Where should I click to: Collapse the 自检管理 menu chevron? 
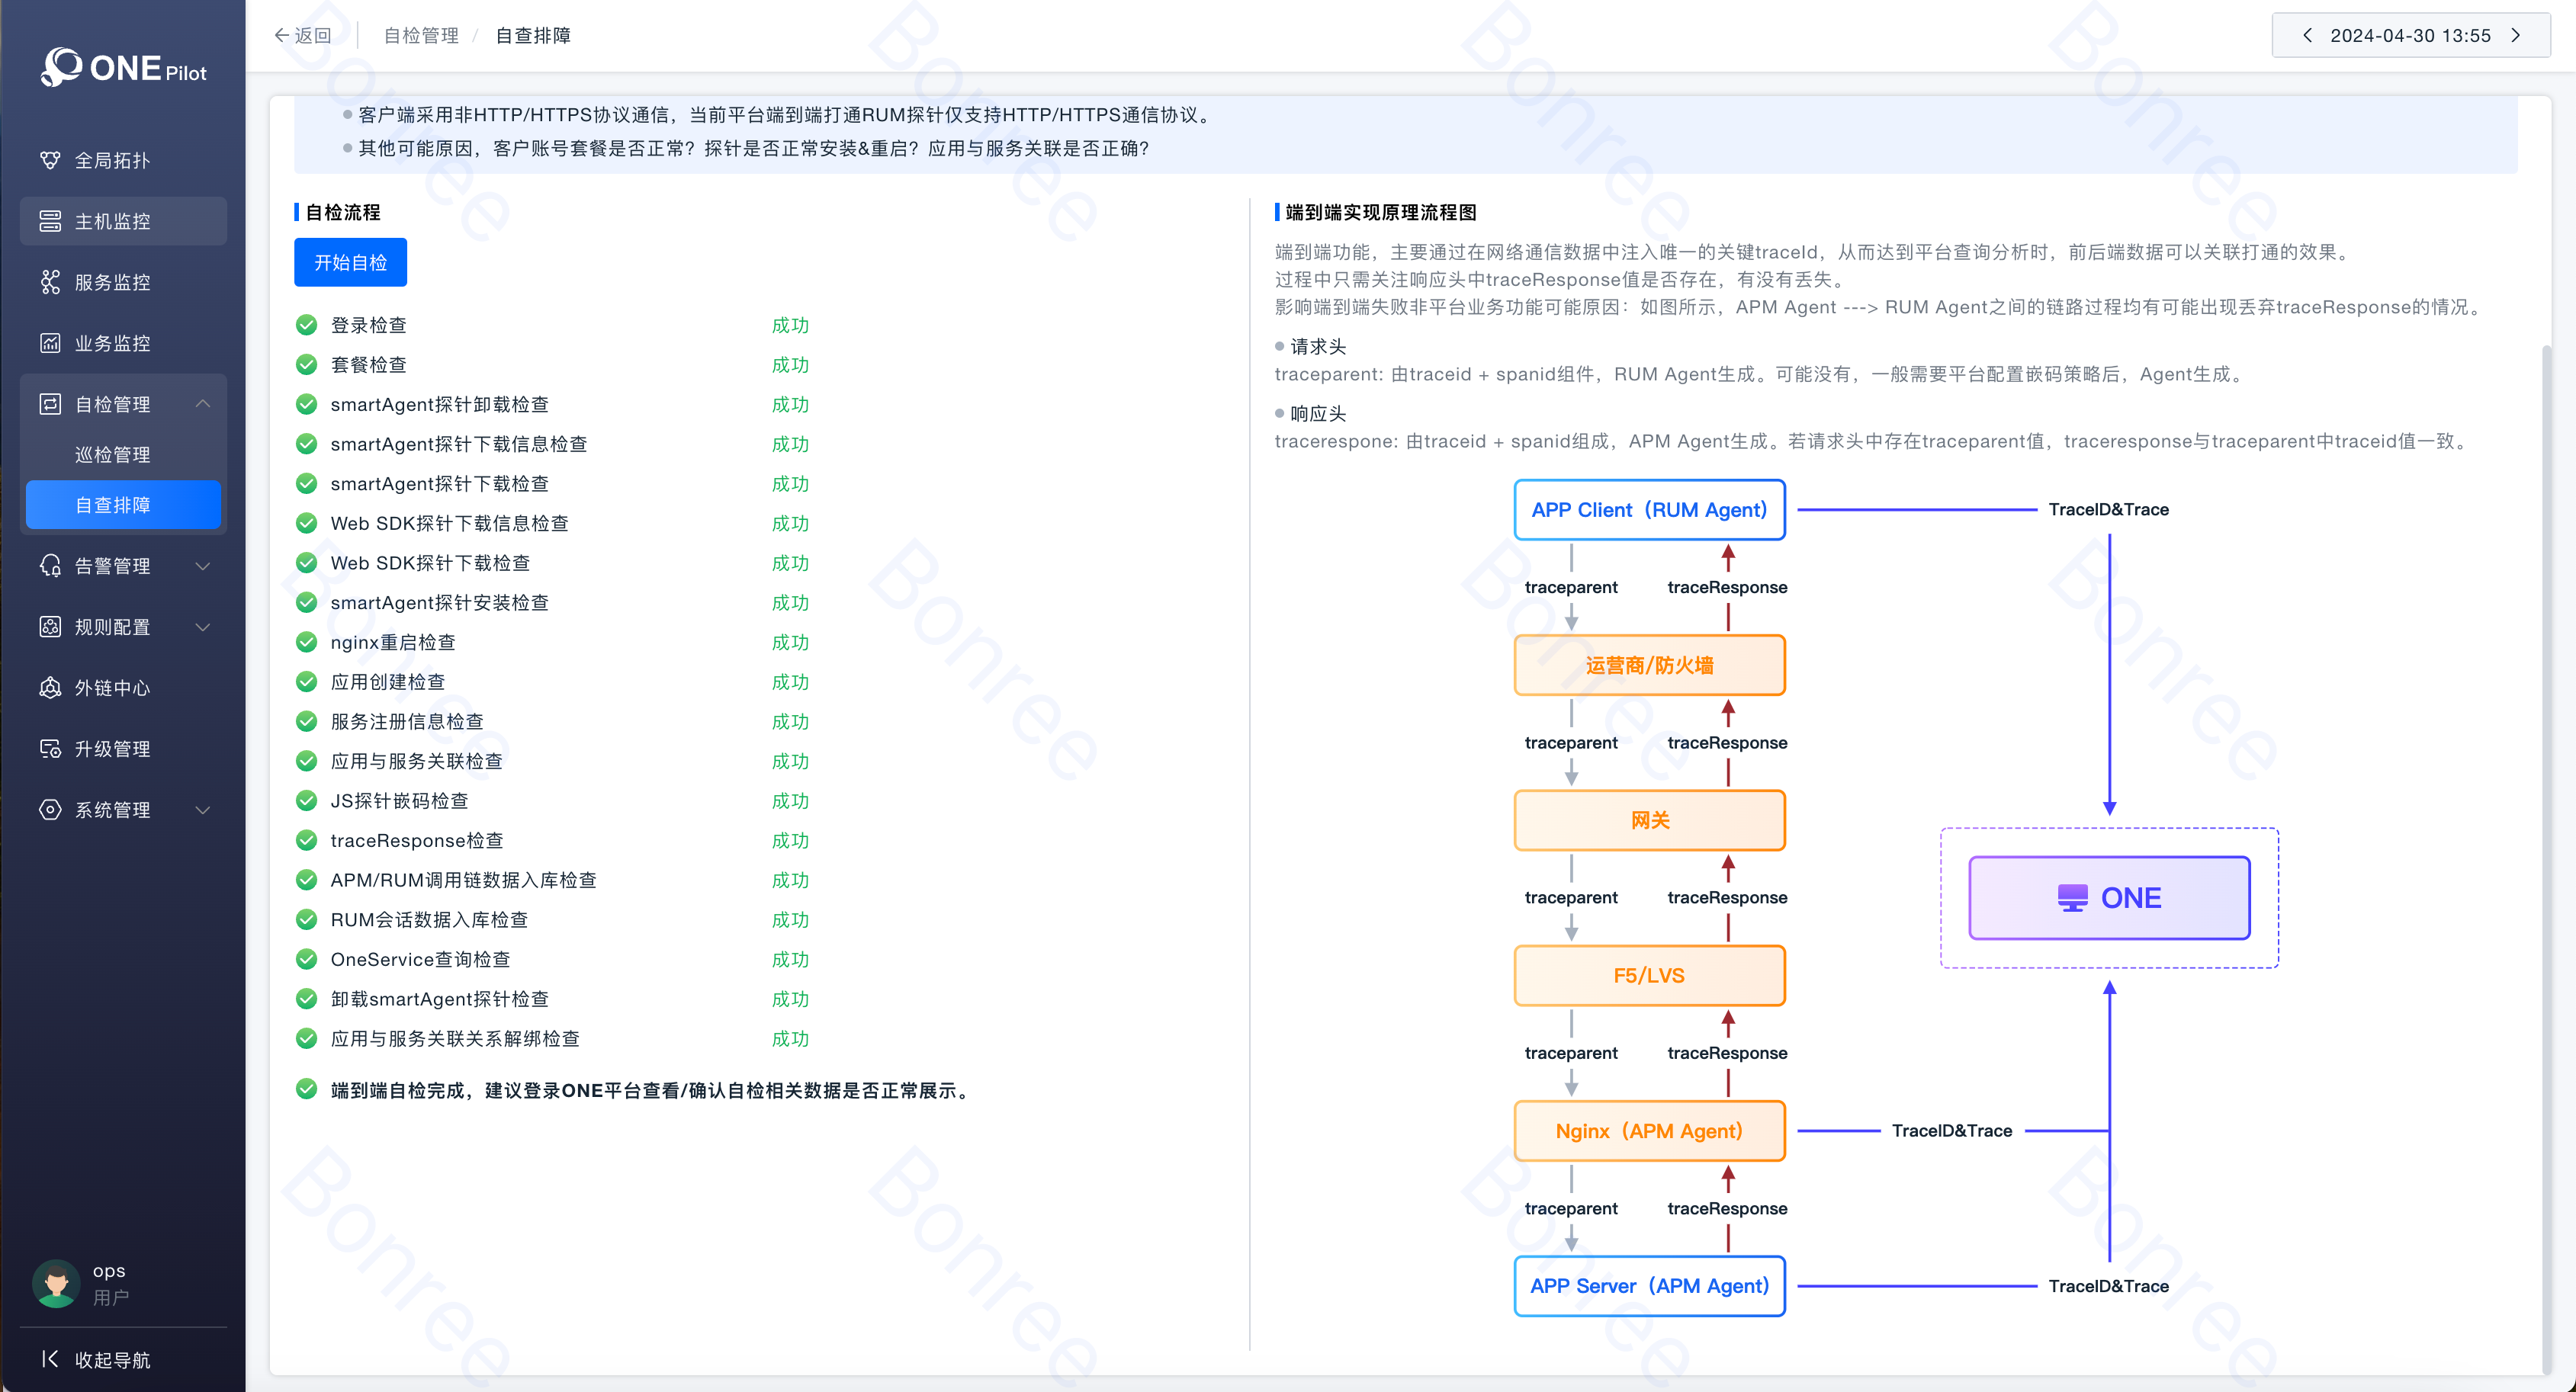(203, 404)
